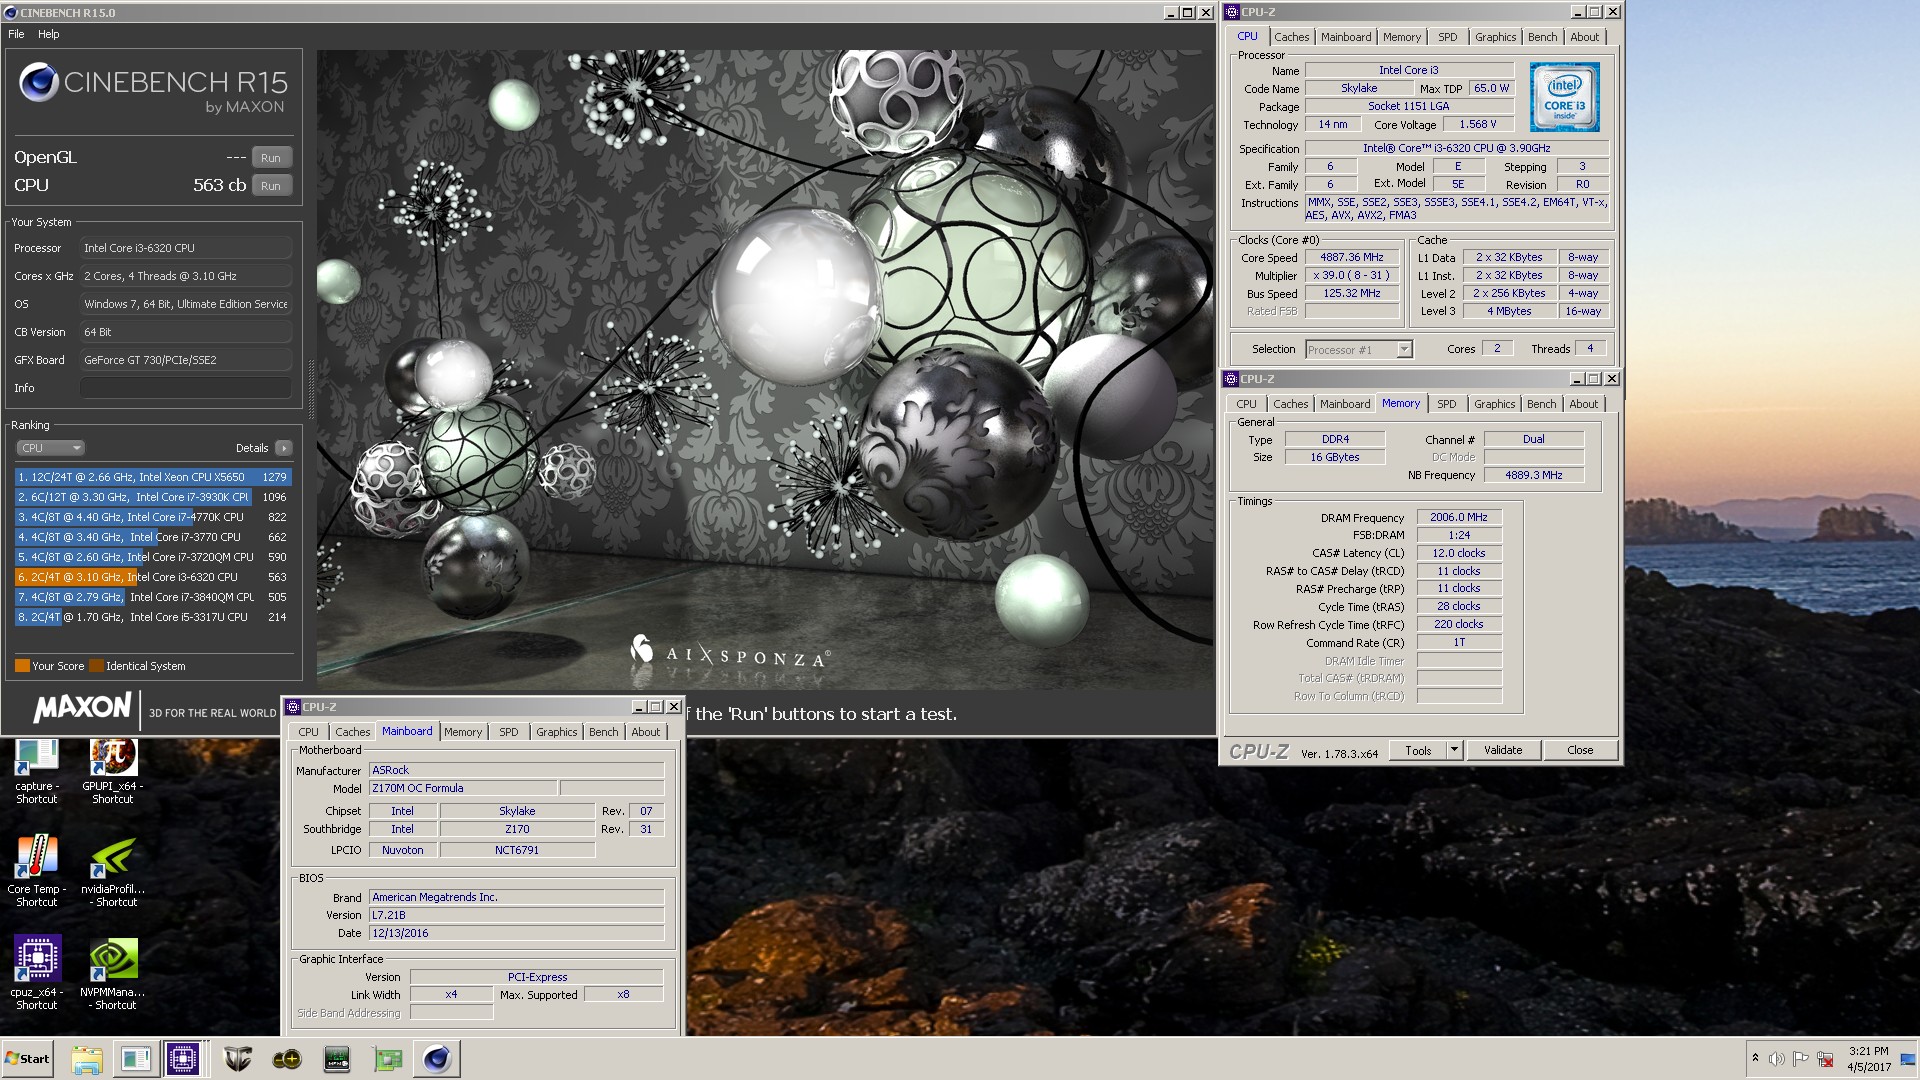
Task: Switch to Cinebench in the taskbar
Action: tap(437, 1059)
